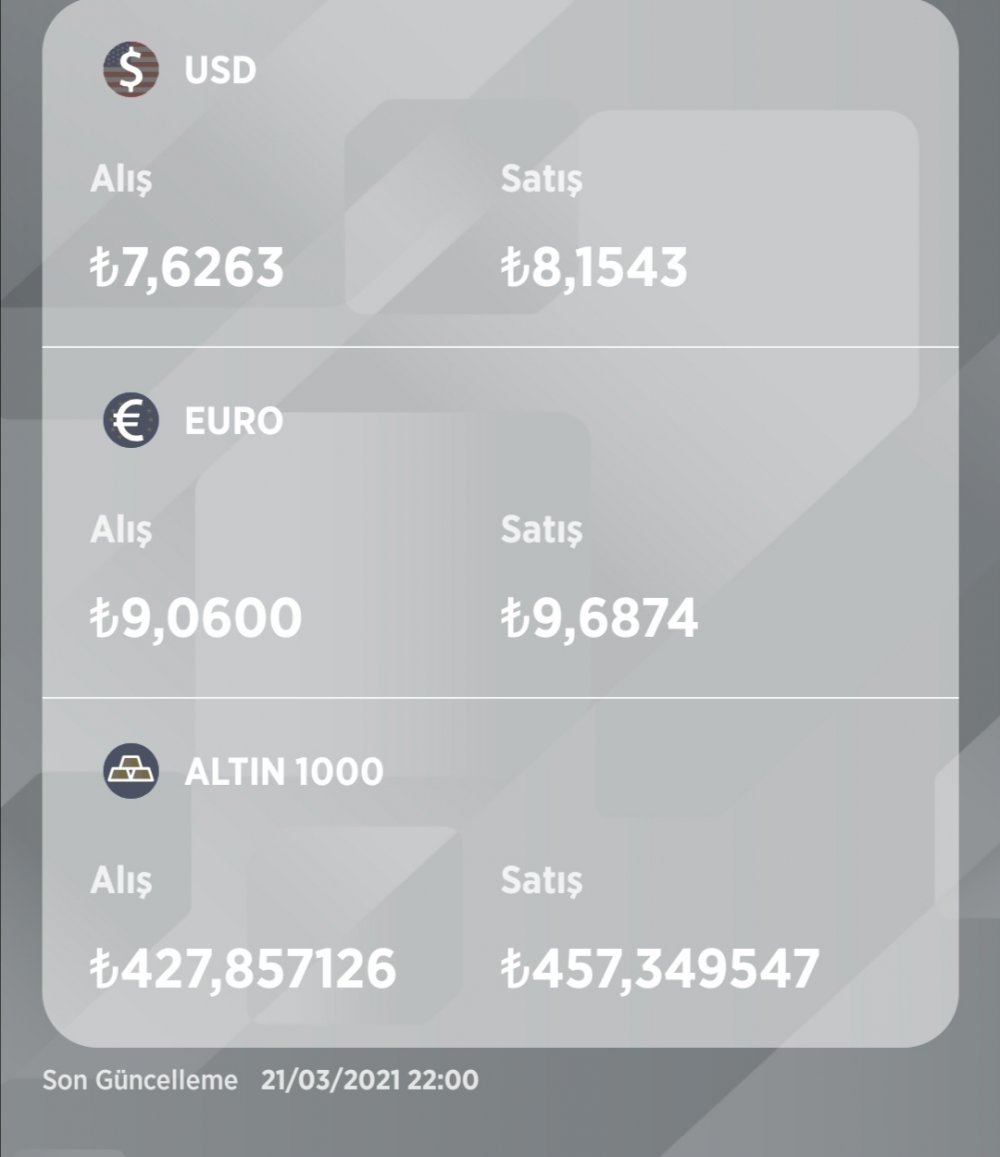The image size is (1000, 1157).
Task: Tap the gold bars ALTIN icon
Action: [x=131, y=771]
